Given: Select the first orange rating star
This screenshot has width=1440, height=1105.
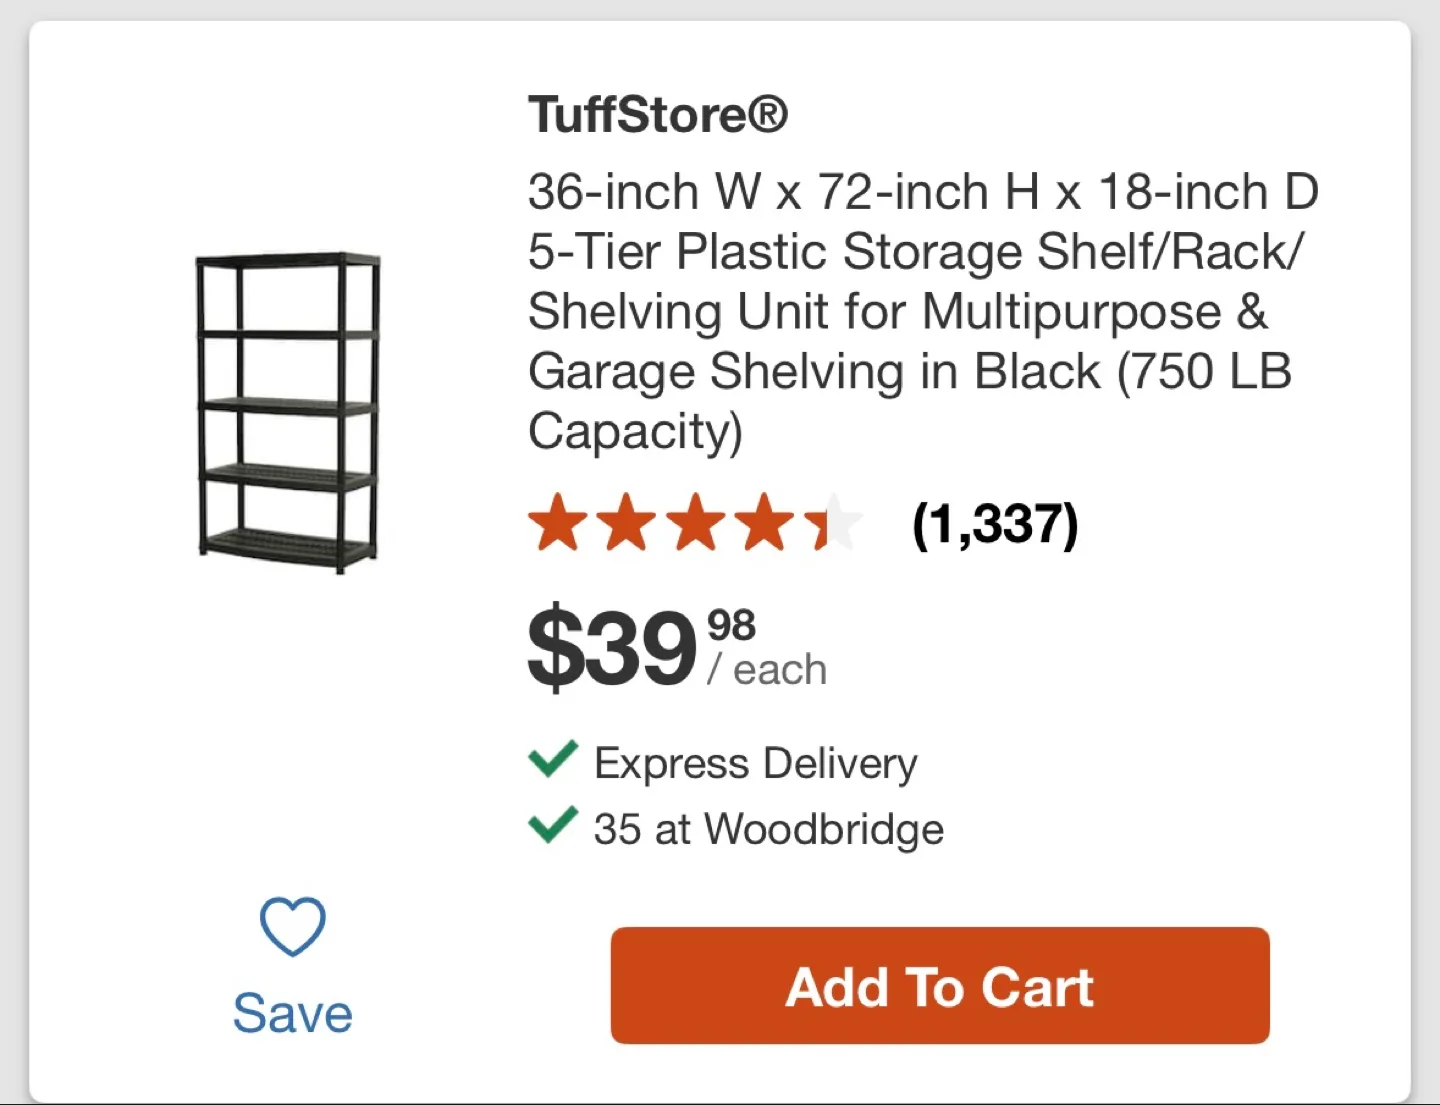Looking at the screenshot, I should click(x=556, y=521).
